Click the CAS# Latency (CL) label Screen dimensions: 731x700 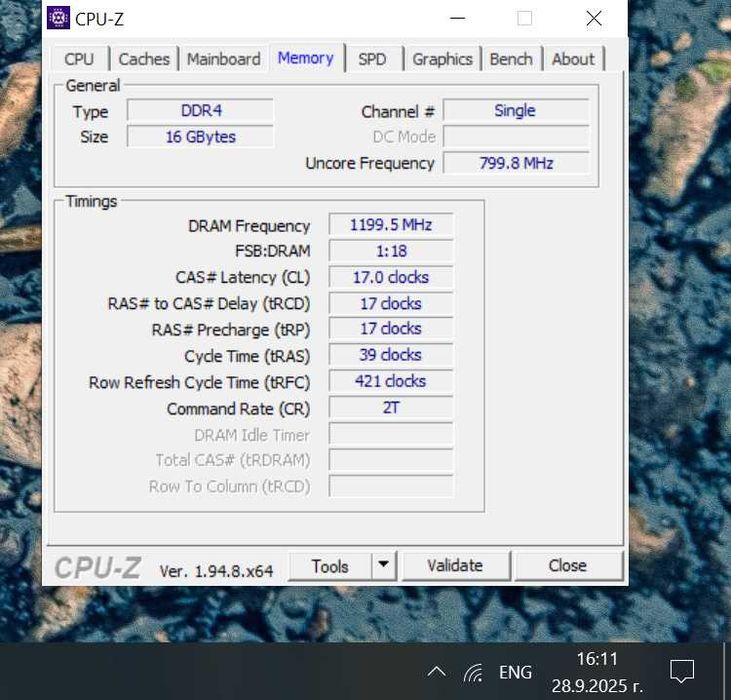click(x=242, y=278)
